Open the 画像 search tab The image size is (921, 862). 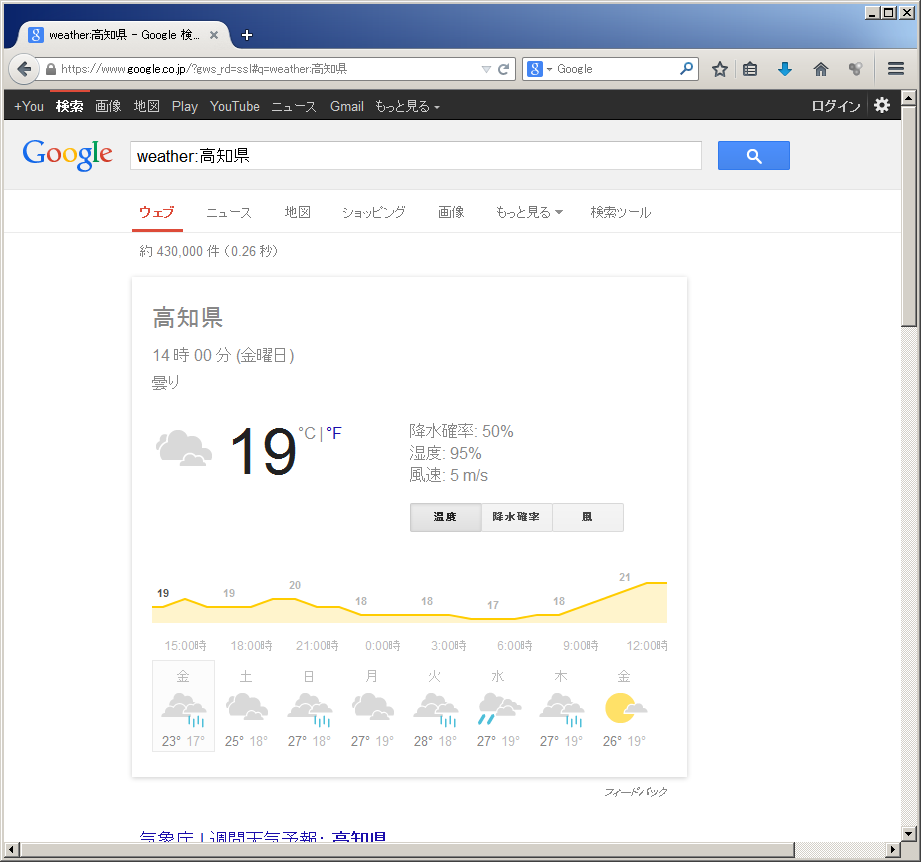tap(451, 212)
